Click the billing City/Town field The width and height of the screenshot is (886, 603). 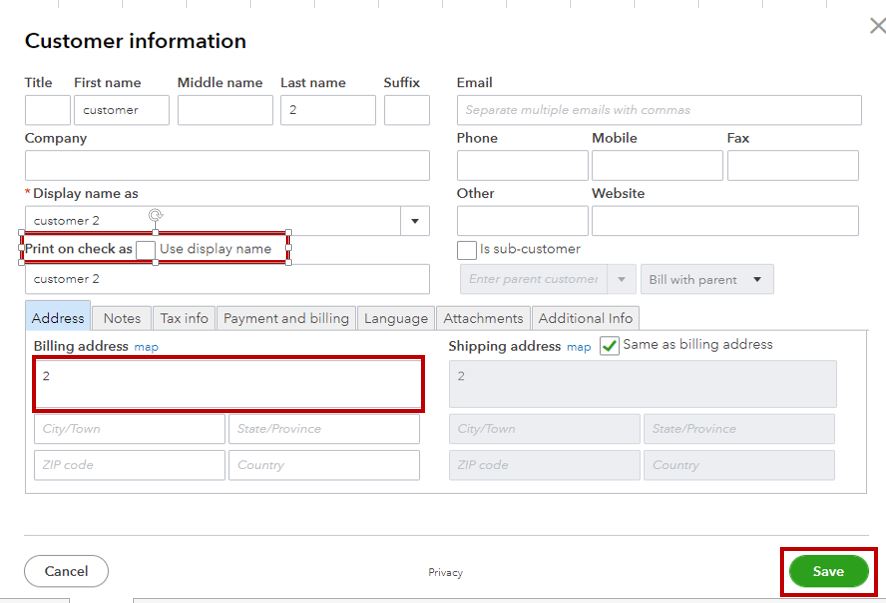pyautogui.click(x=129, y=429)
